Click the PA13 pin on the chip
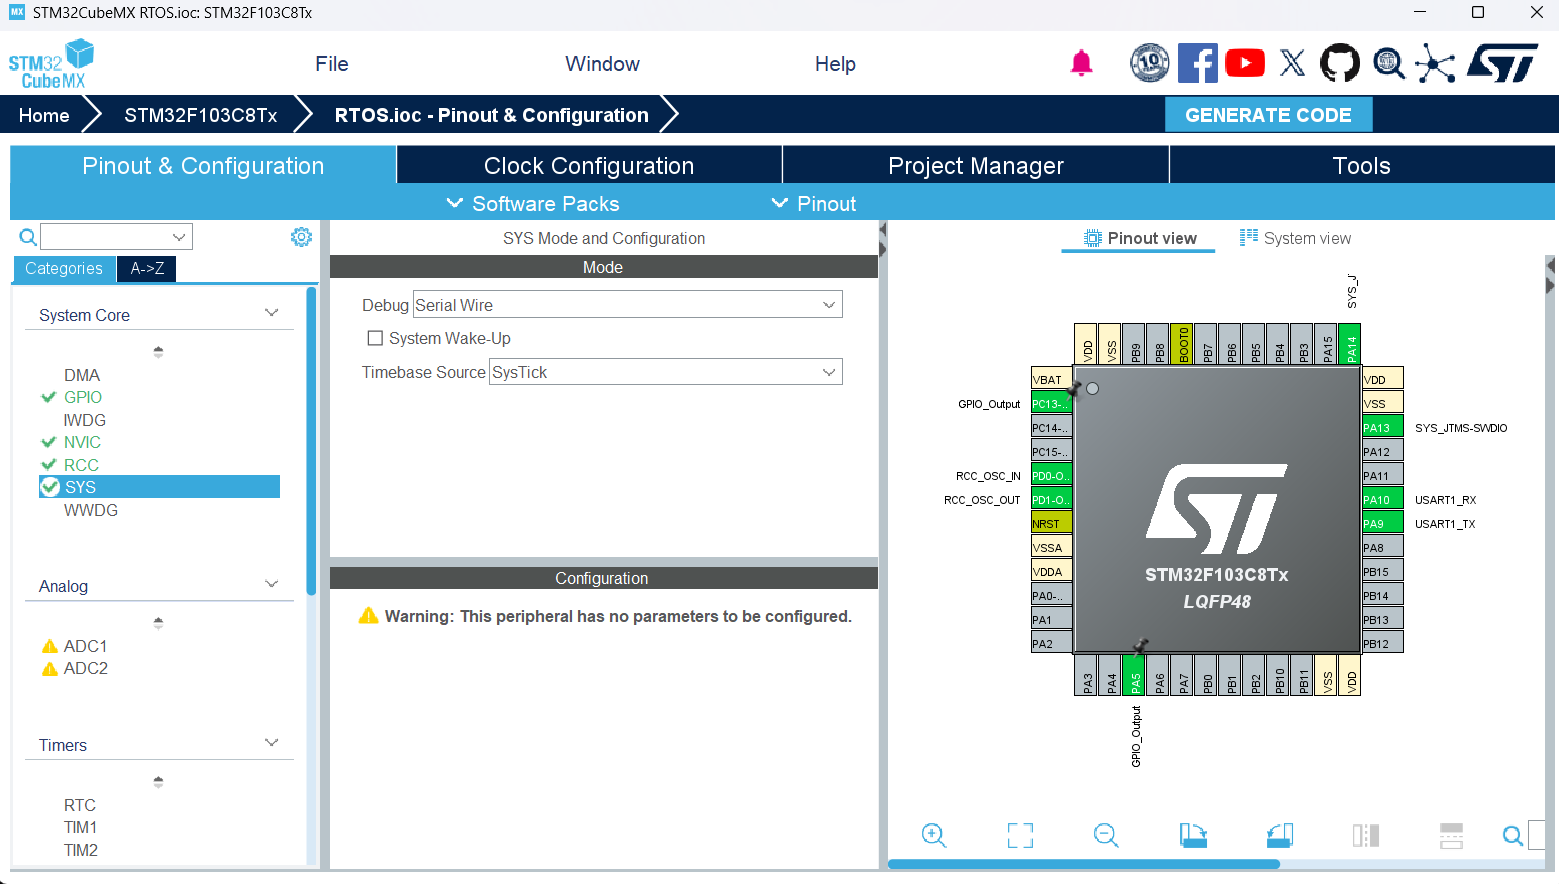The height and width of the screenshot is (884, 1559). point(1383,427)
